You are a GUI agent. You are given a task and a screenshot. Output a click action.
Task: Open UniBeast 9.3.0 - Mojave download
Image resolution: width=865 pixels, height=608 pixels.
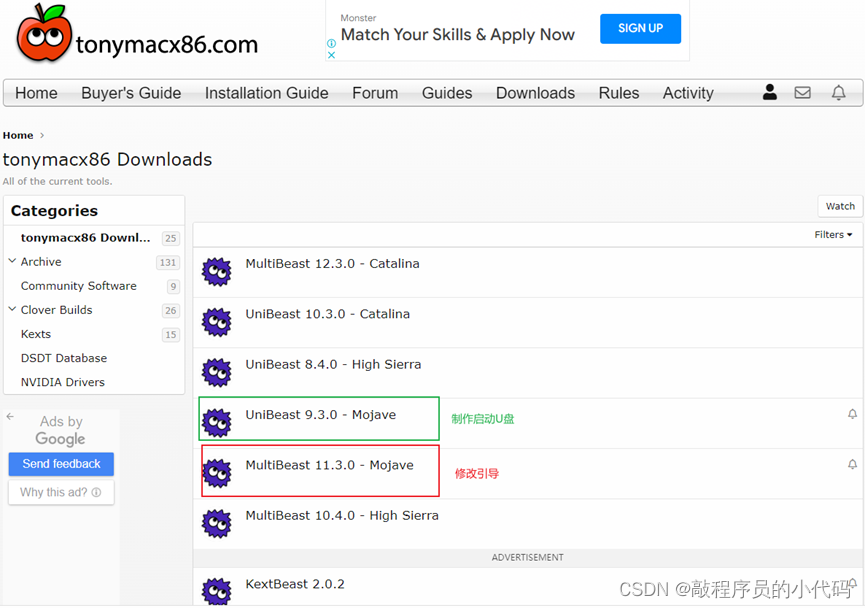pyautogui.click(x=321, y=415)
